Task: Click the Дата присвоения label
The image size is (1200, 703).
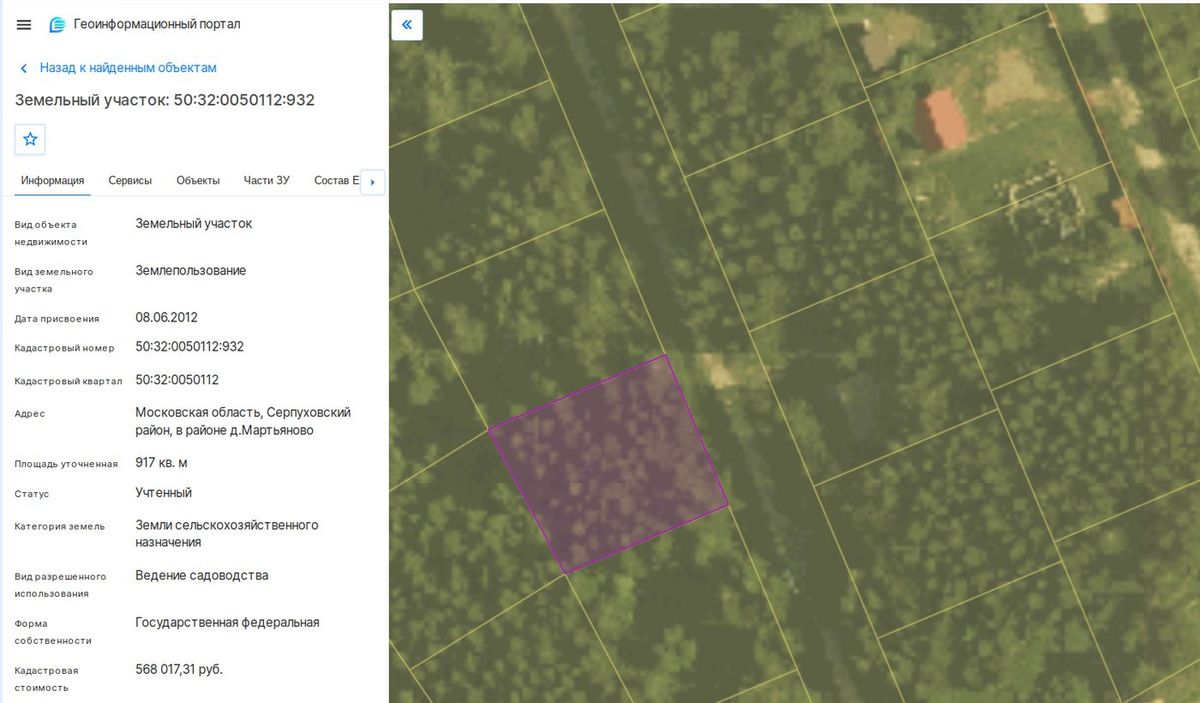Action: coord(57,319)
